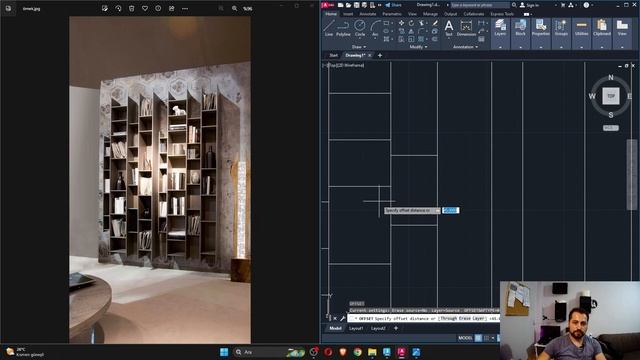Select the Move tool in Modify panel

[402, 23]
